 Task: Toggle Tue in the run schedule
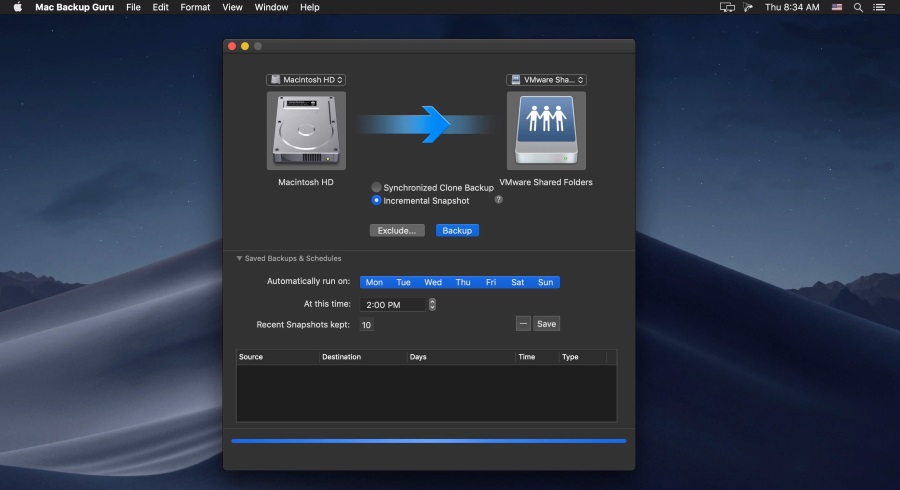(x=404, y=282)
